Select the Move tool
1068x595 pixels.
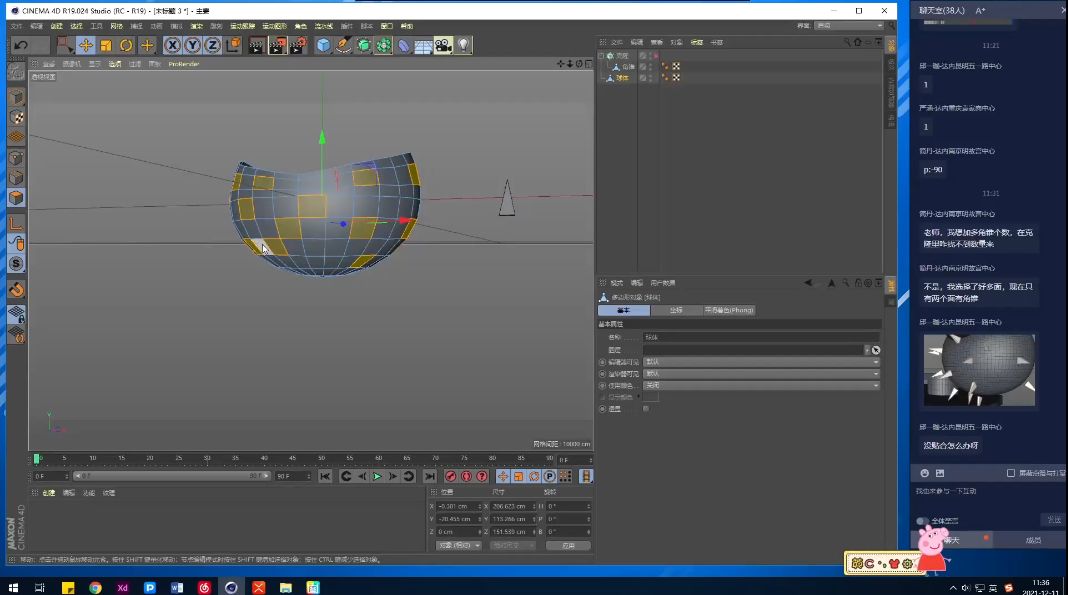[86, 45]
